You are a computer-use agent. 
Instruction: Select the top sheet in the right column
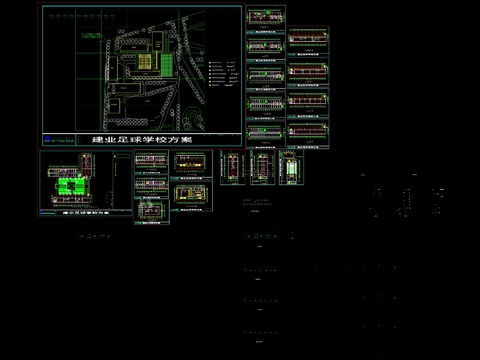coord(308,41)
